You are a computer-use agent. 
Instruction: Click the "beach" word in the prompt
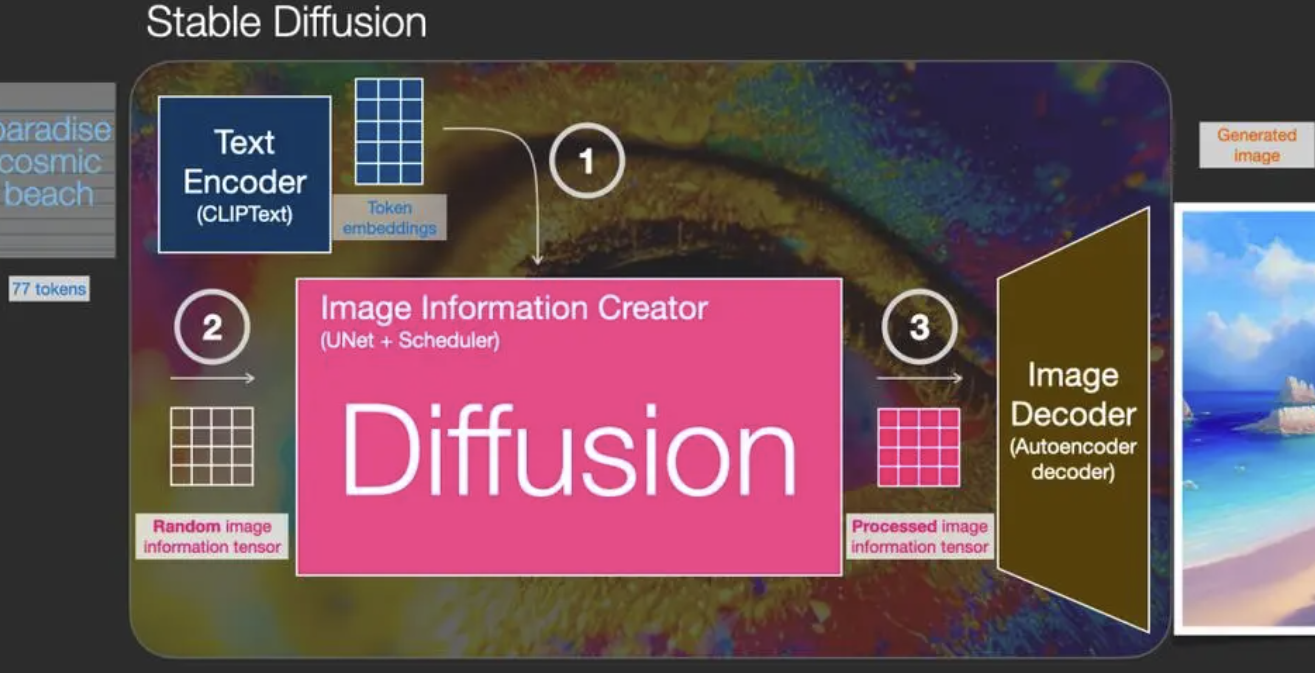48,193
